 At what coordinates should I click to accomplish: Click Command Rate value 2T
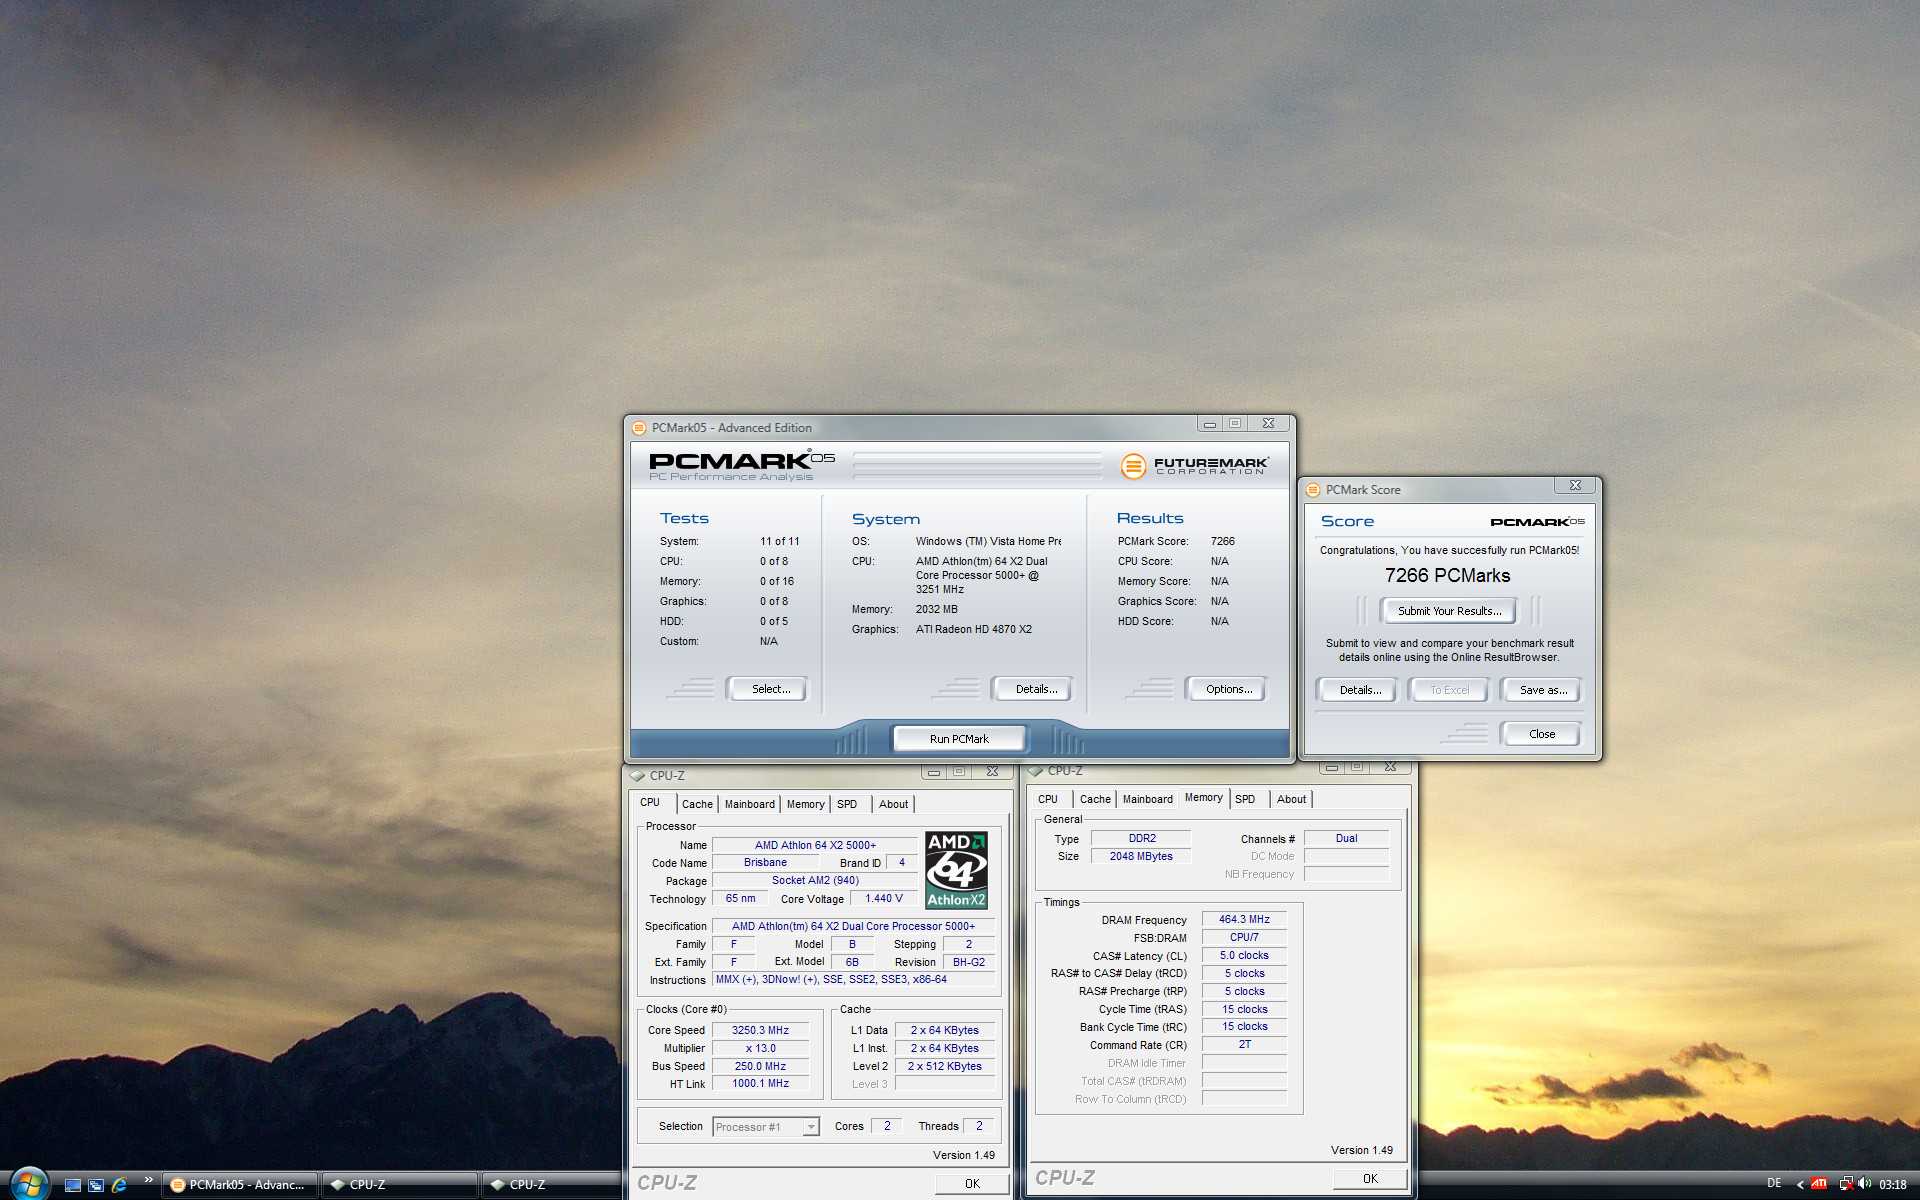coord(1244,1044)
